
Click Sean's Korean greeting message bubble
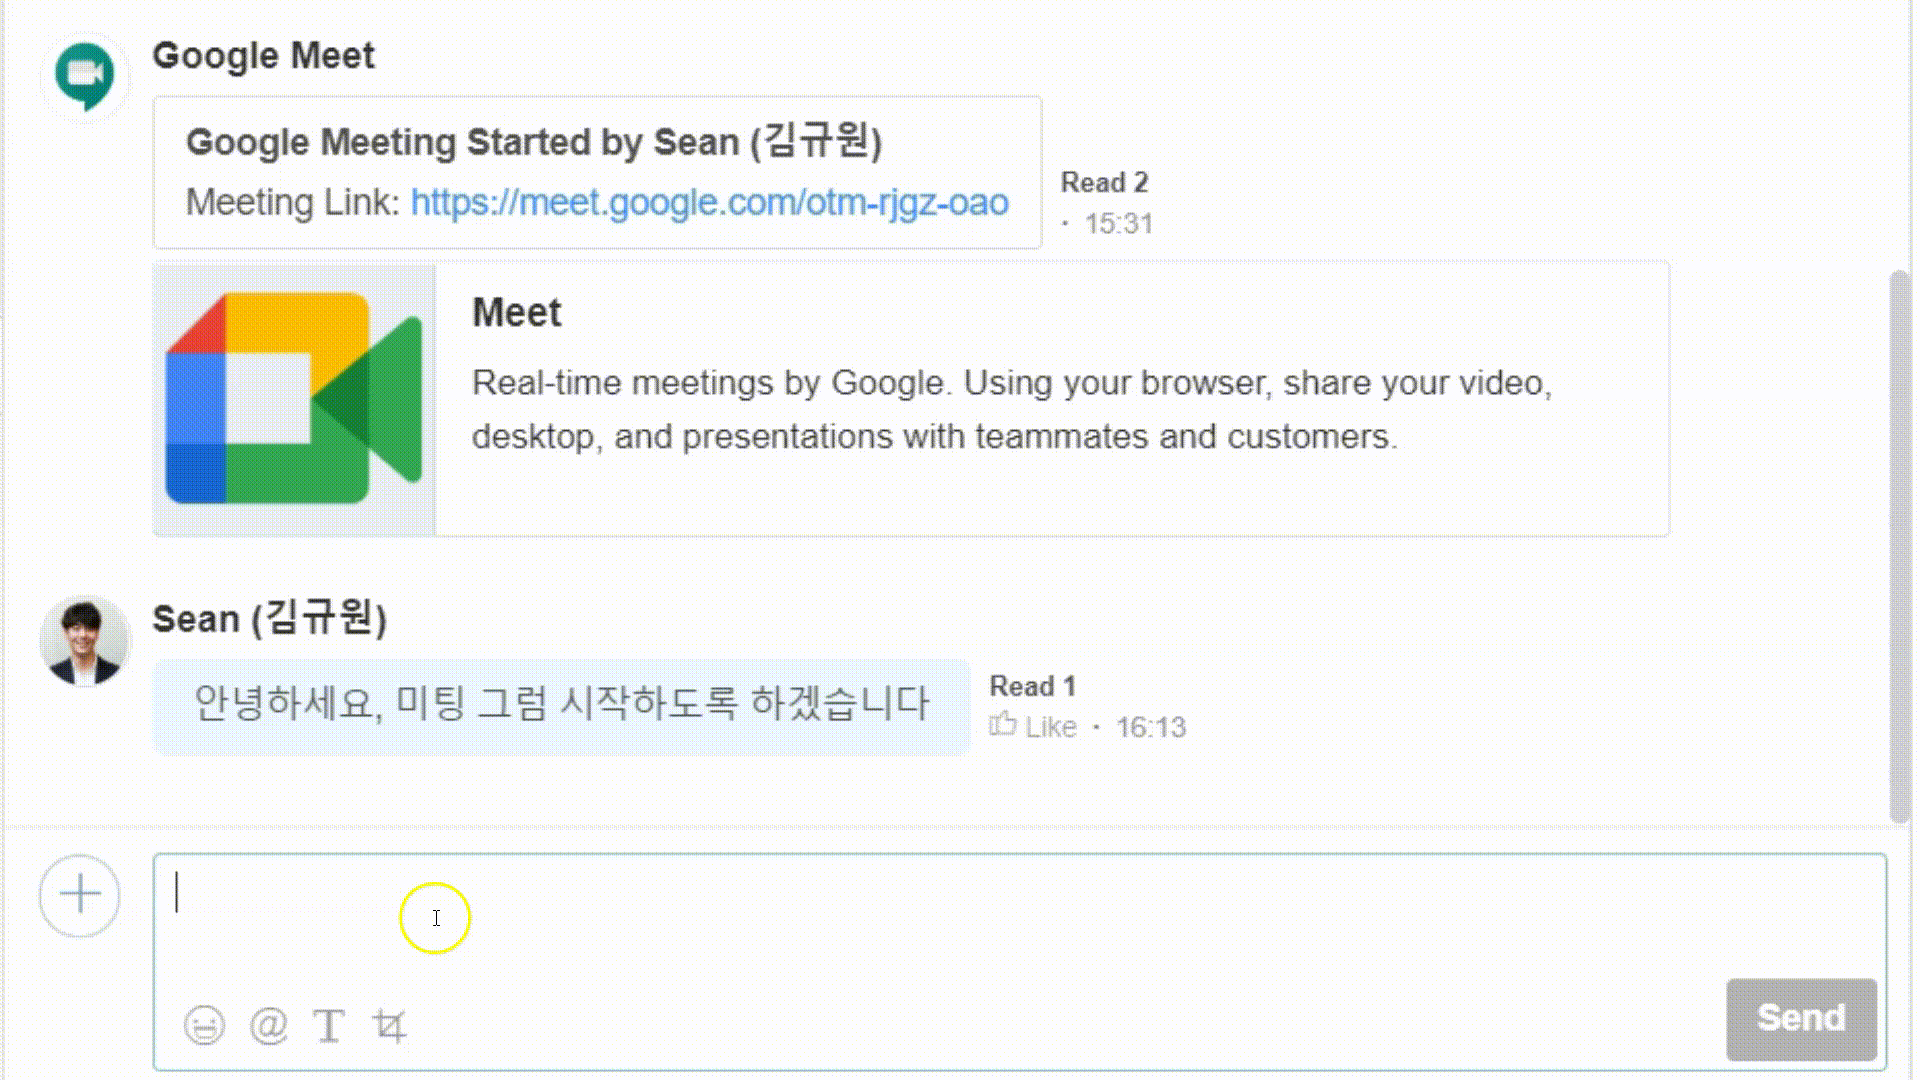click(x=561, y=704)
